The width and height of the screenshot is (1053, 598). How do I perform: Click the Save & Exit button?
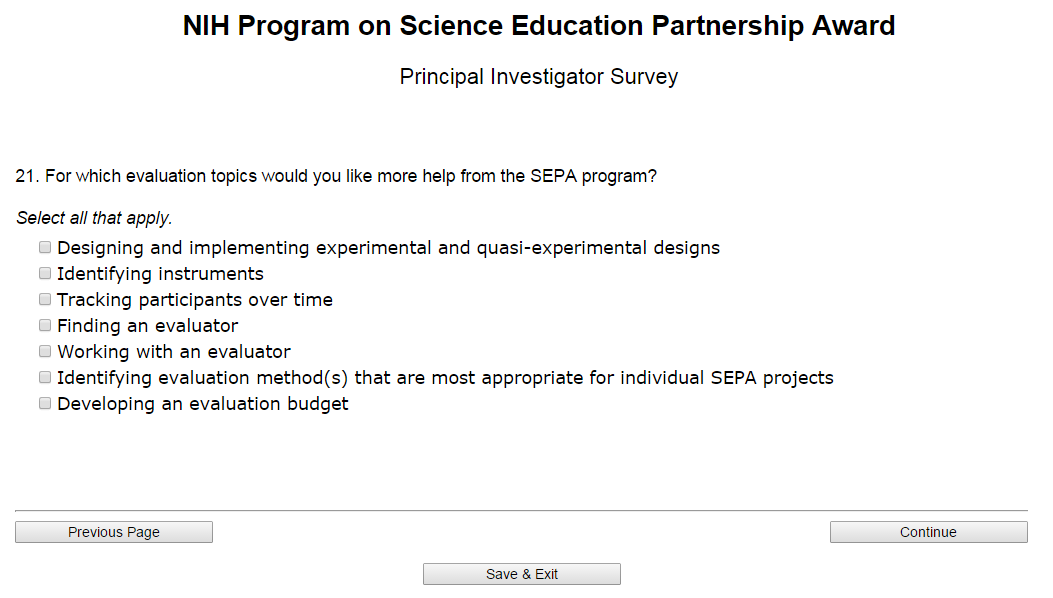522,574
